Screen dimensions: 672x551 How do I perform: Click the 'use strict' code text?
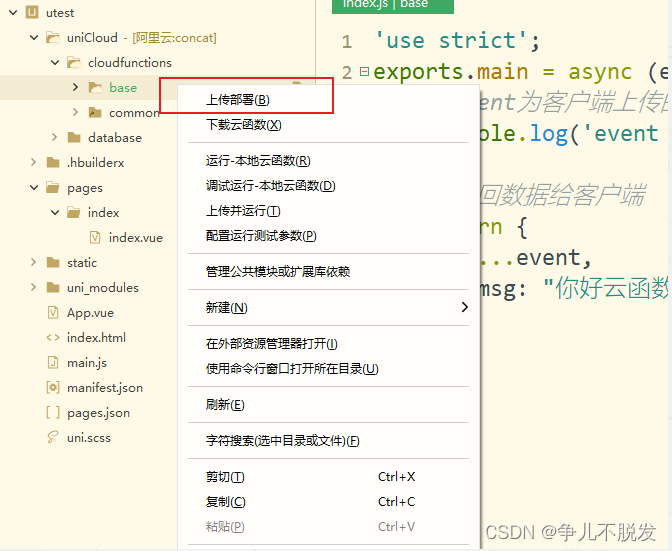(x=451, y=41)
